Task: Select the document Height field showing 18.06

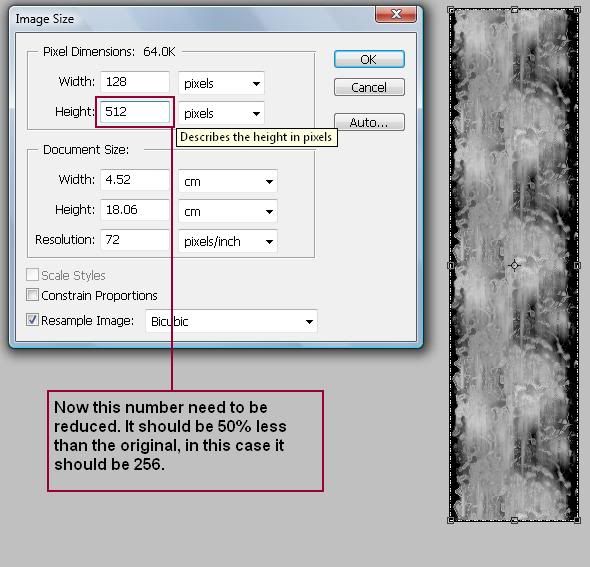Action: click(135, 210)
